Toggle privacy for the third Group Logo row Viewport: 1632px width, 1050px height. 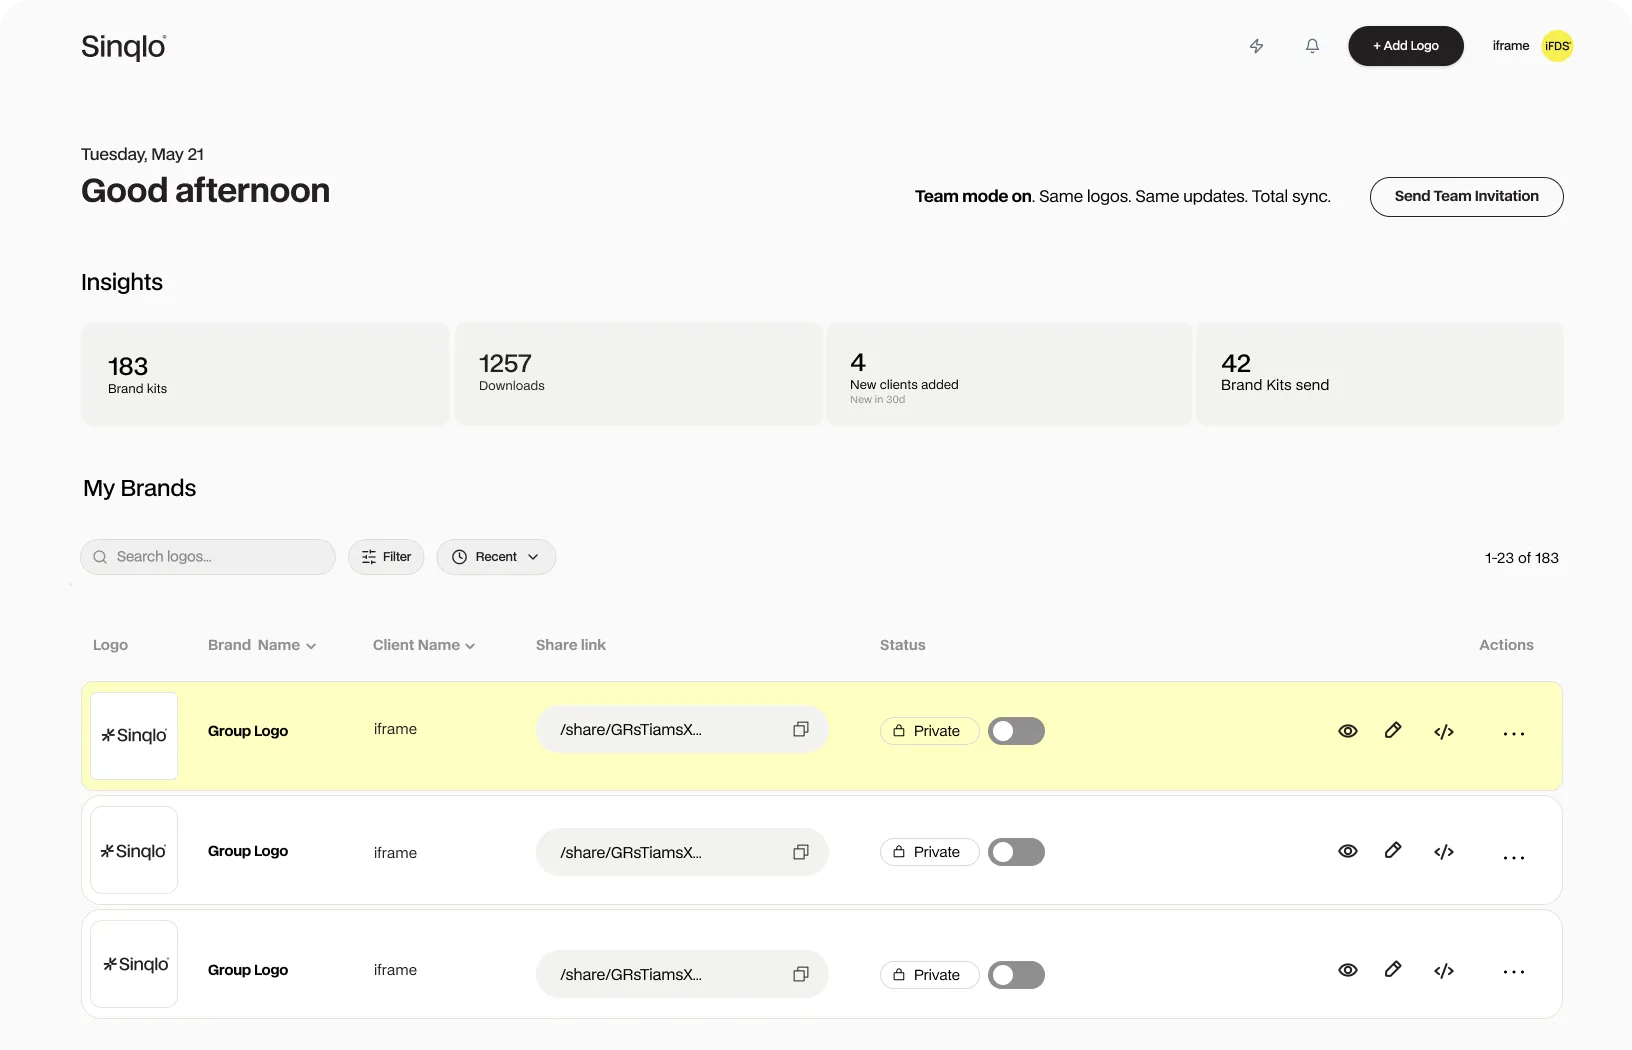point(1016,974)
